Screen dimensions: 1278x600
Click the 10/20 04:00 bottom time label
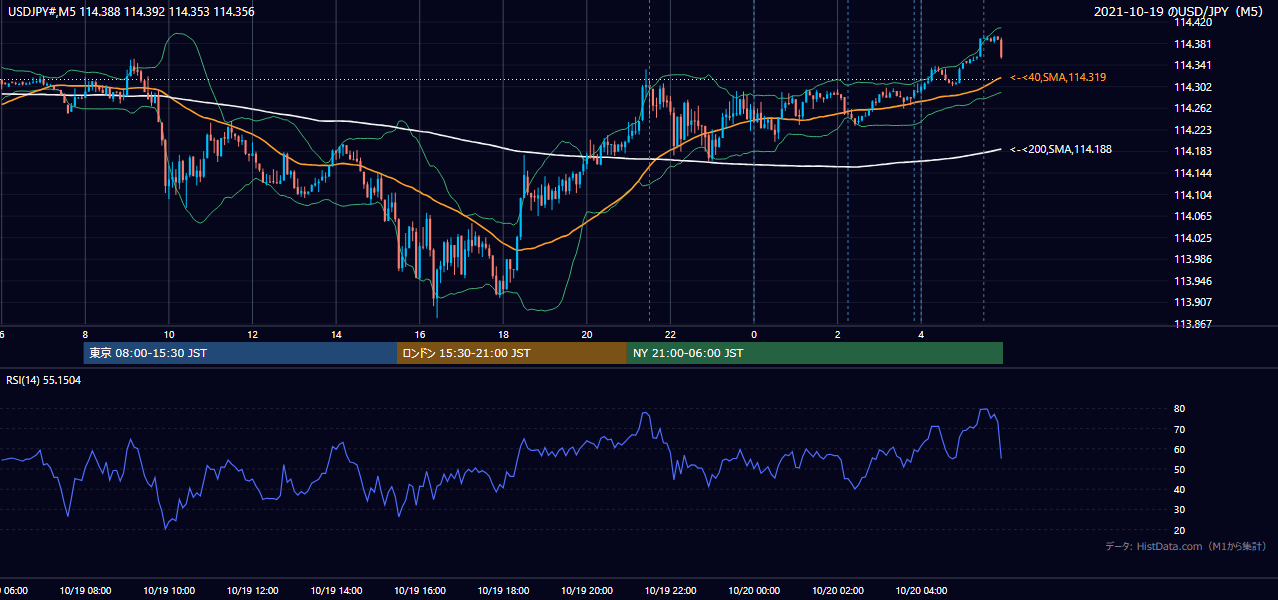point(922,591)
